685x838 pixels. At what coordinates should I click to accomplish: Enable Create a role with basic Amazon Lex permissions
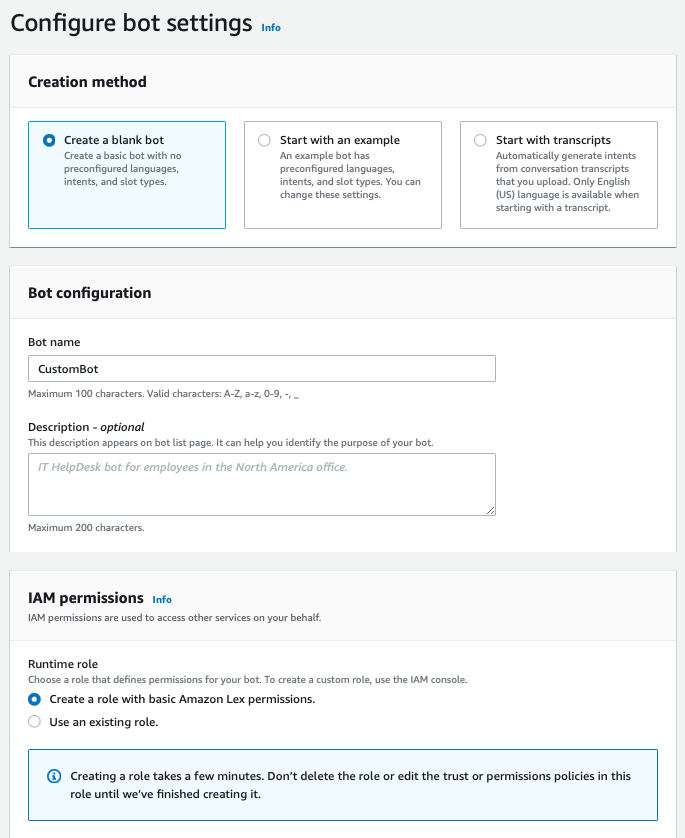click(x=35, y=699)
